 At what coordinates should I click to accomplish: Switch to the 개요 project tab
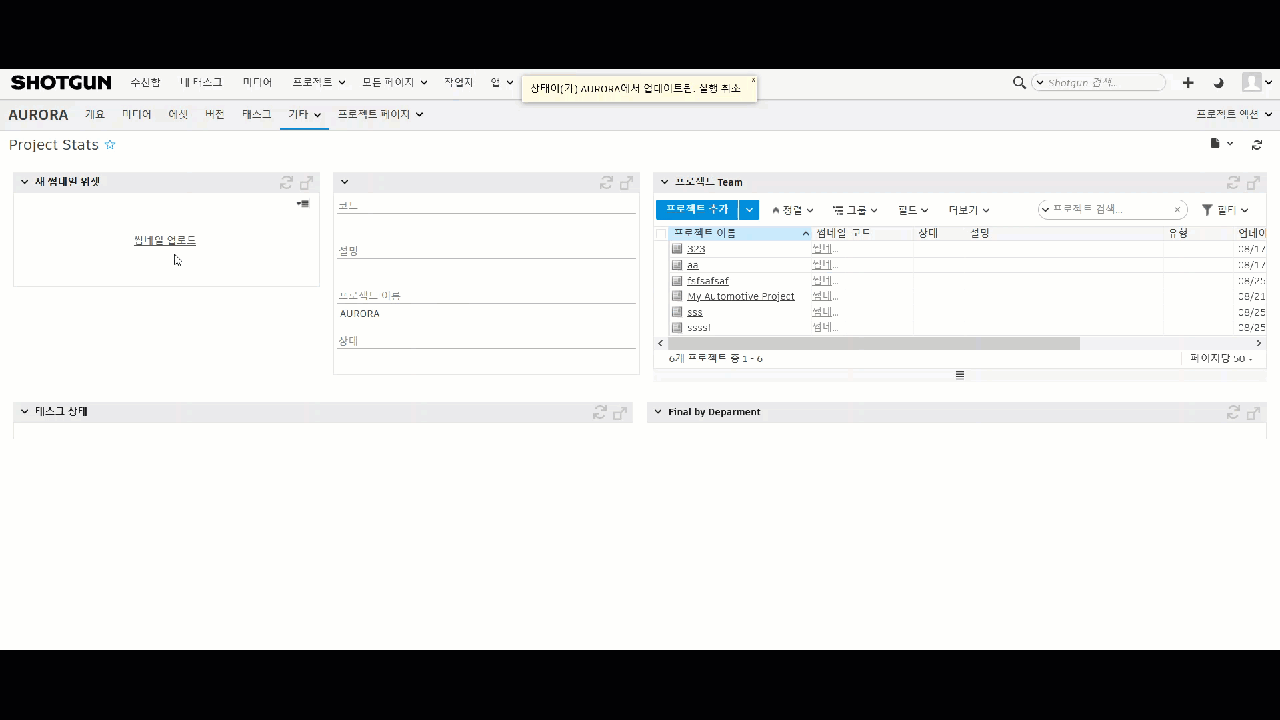tap(95, 115)
